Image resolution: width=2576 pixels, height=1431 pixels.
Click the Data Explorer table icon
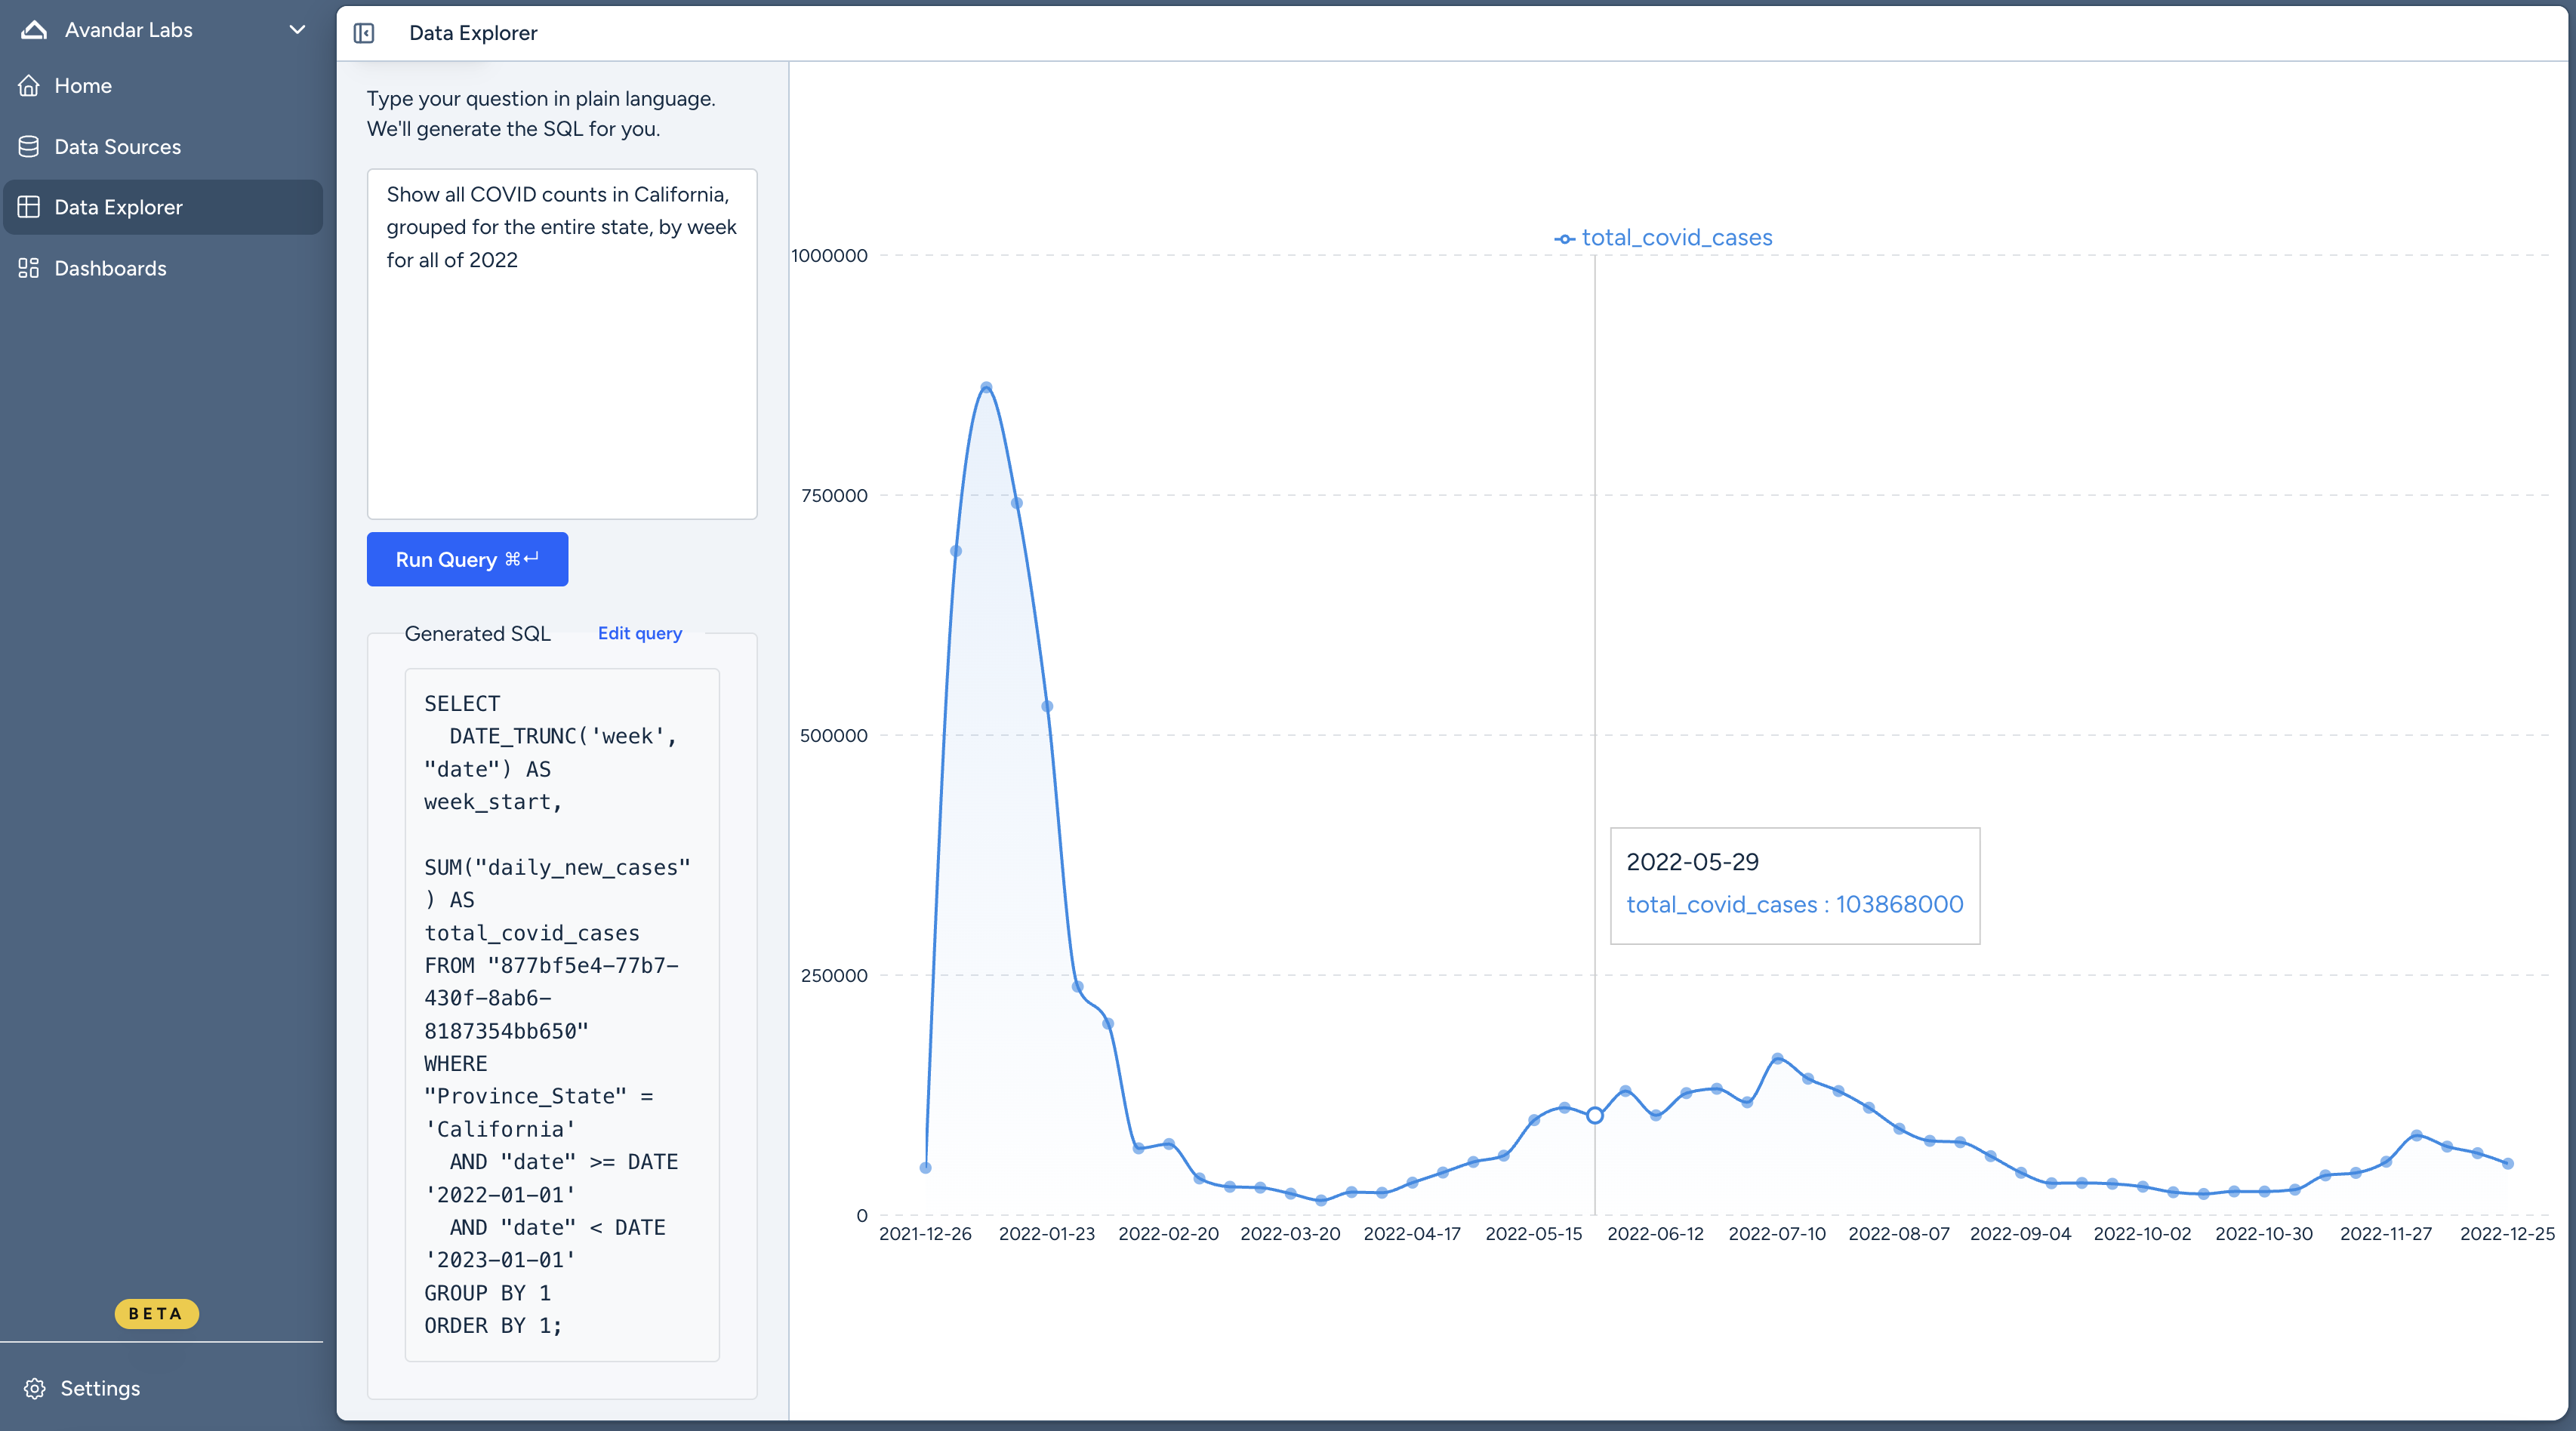[29, 206]
